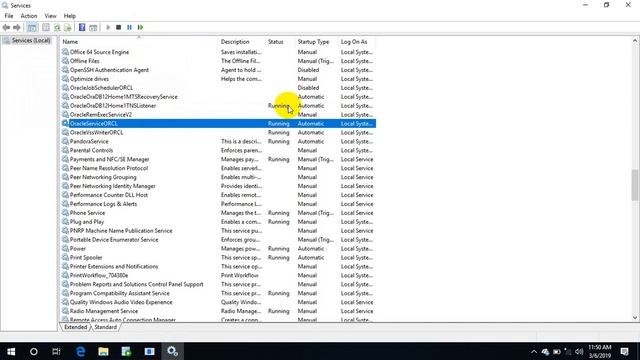Click the Peer Networking Grouping service icon
Viewport: 640px width, 360px height.
tap(65, 177)
